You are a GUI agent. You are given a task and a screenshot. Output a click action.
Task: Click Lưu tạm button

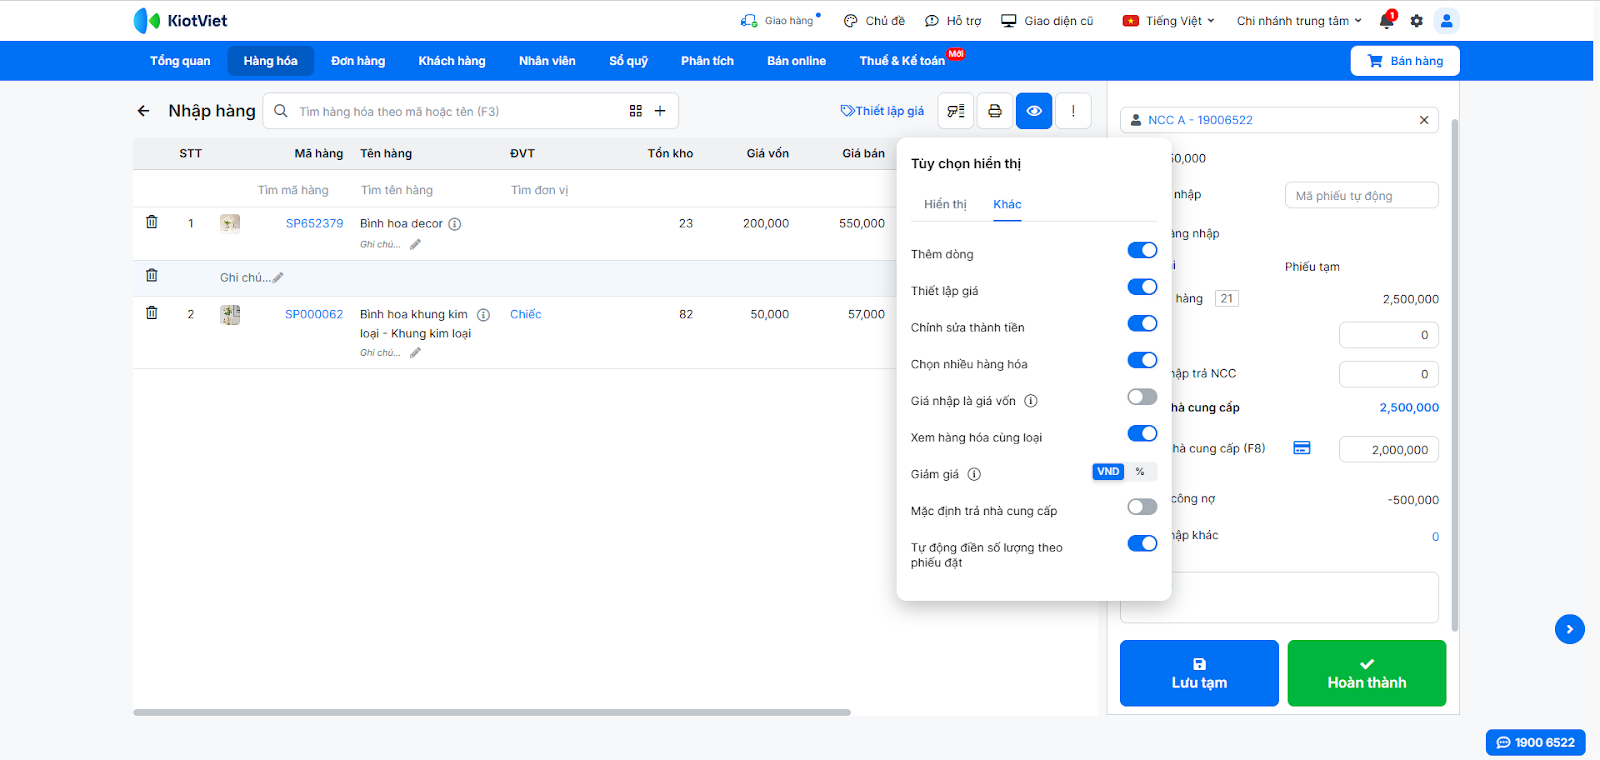coord(1199,673)
